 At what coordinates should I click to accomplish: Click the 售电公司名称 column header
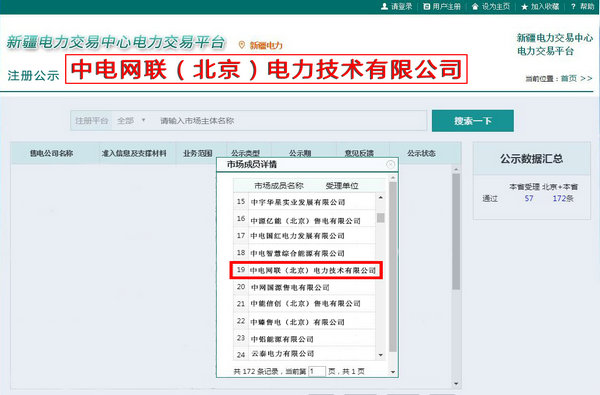click(x=52, y=153)
